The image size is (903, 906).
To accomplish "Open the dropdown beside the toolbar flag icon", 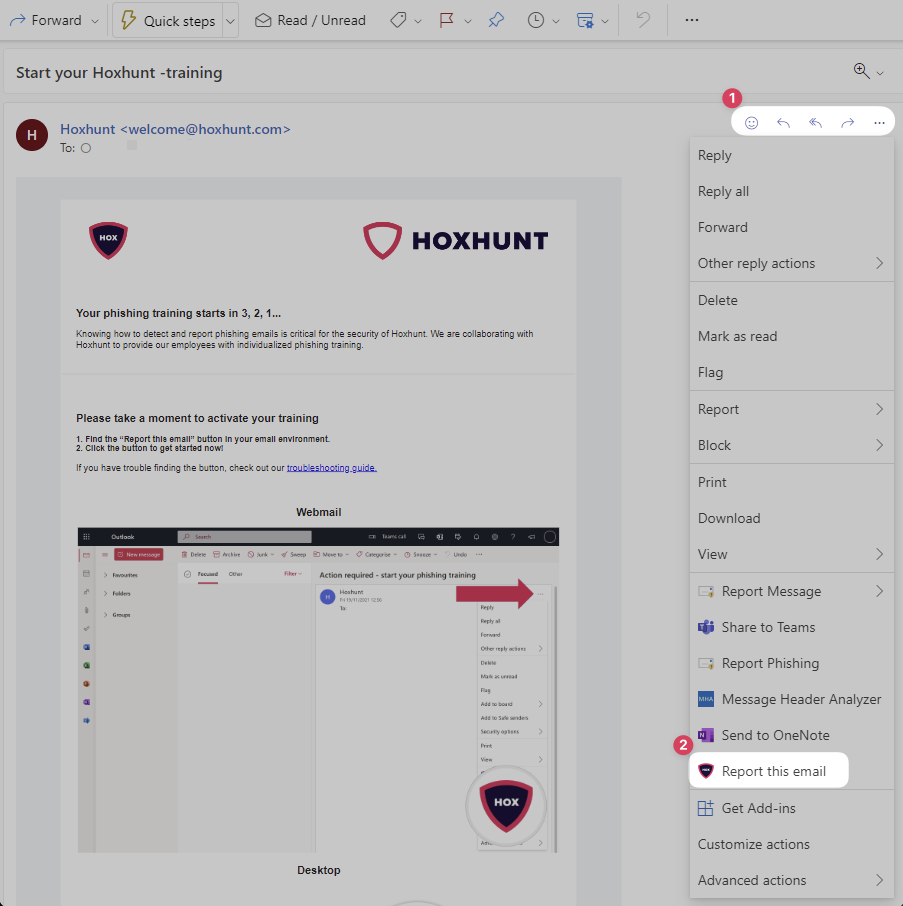I will (468, 21).
